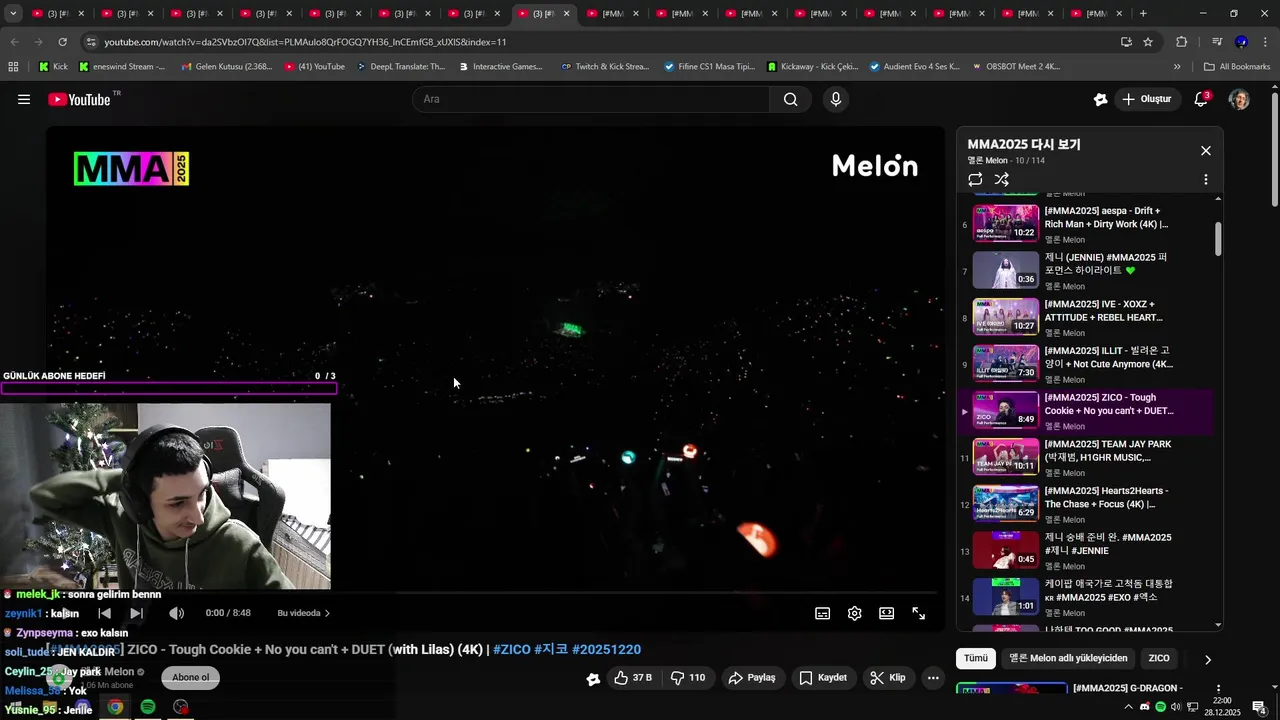Show more filter chips with right arrow
Screen dimensions: 1280x720
1207,659
